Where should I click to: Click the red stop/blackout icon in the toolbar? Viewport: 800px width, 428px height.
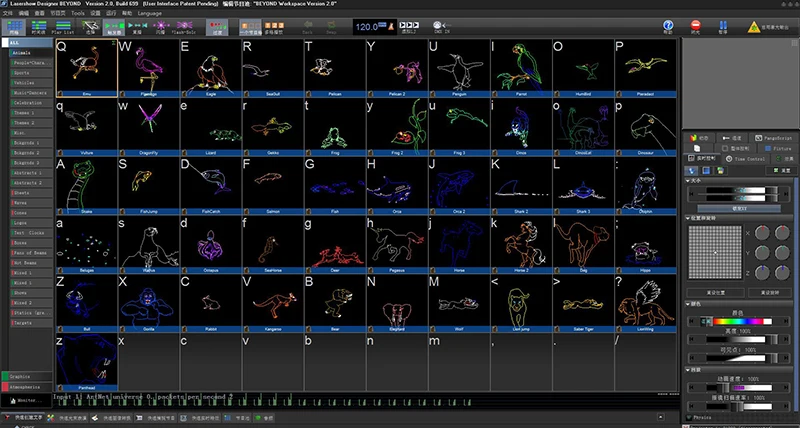pyautogui.click(x=695, y=26)
